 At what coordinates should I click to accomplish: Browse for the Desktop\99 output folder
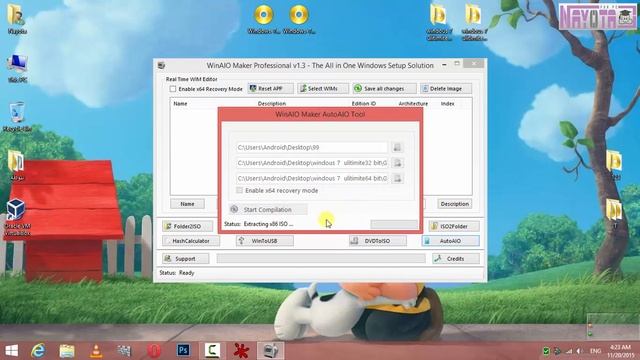click(397, 147)
